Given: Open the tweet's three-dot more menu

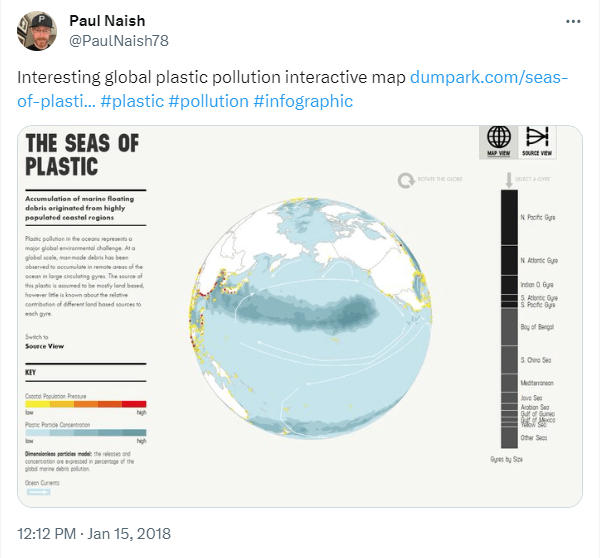Looking at the screenshot, I should [x=573, y=21].
